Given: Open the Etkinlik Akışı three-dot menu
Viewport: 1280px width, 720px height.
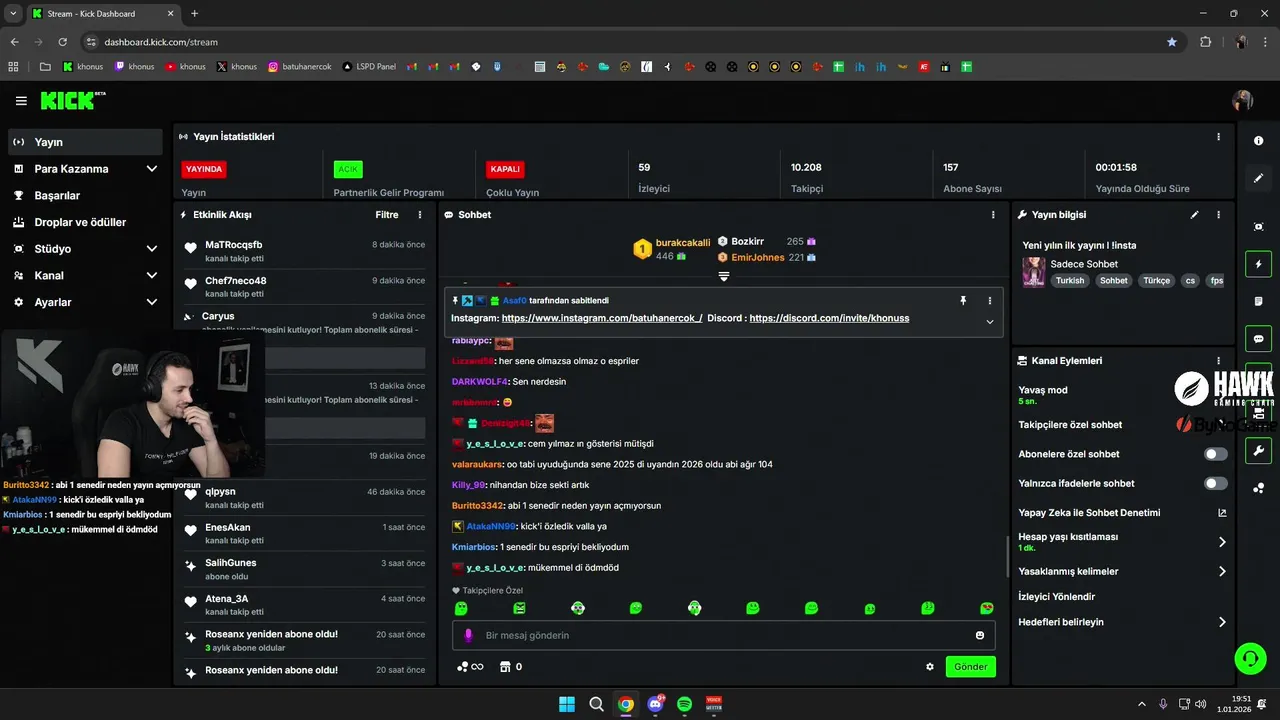Looking at the screenshot, I should click(x=420, y=215).
